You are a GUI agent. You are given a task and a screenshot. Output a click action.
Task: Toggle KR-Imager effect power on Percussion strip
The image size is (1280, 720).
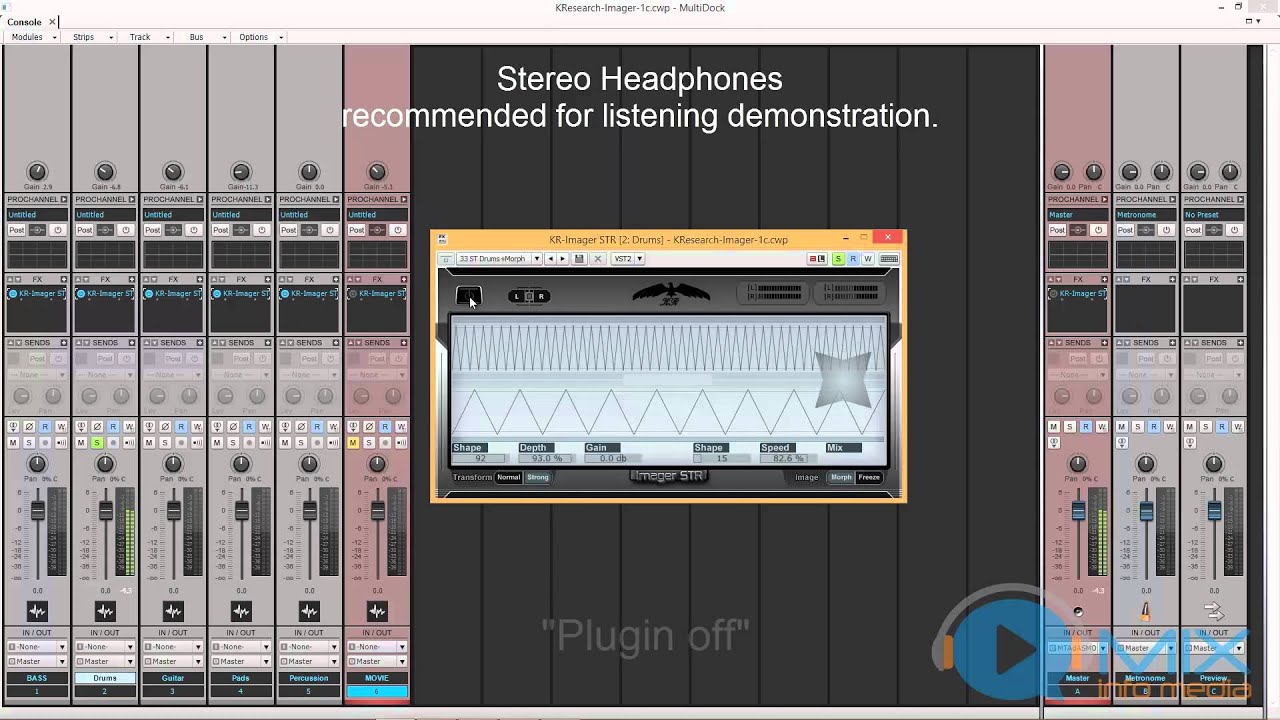point(284,294)
